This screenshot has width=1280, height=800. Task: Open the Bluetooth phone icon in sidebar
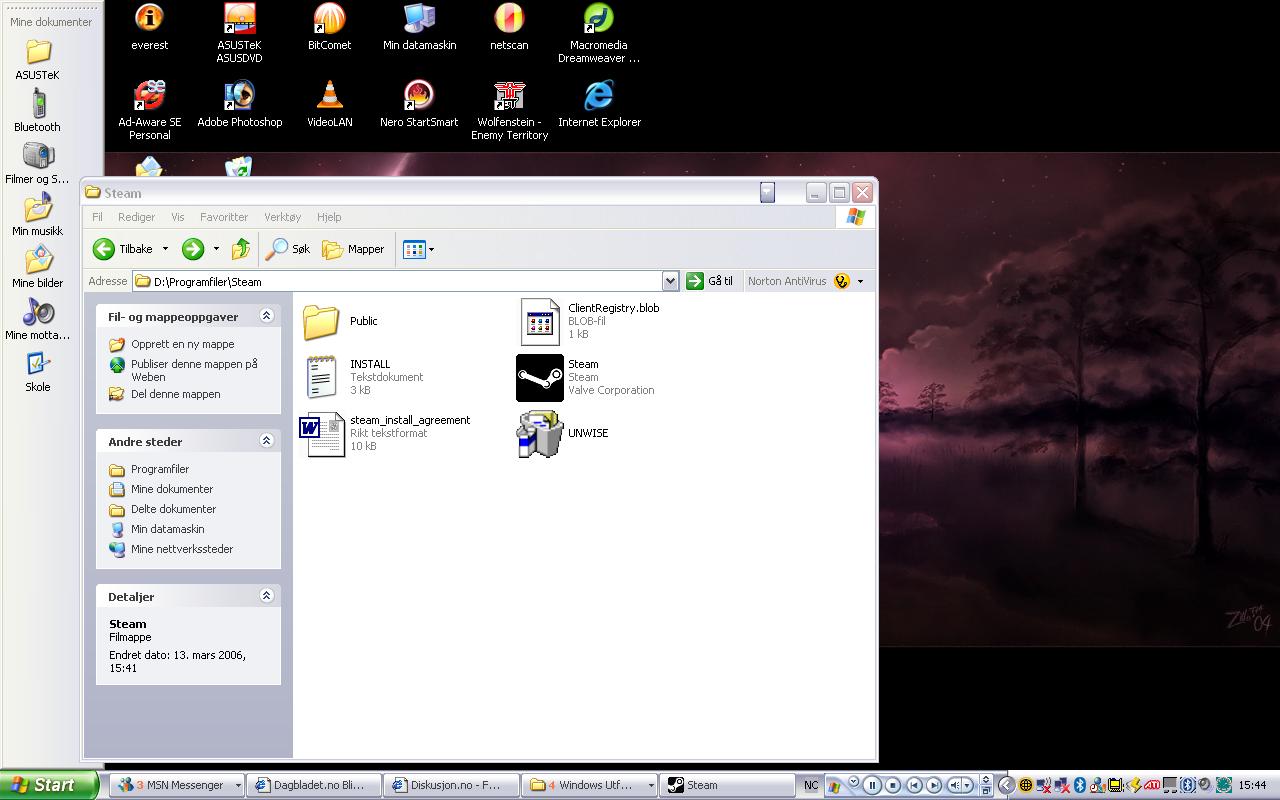pos(38,111)
